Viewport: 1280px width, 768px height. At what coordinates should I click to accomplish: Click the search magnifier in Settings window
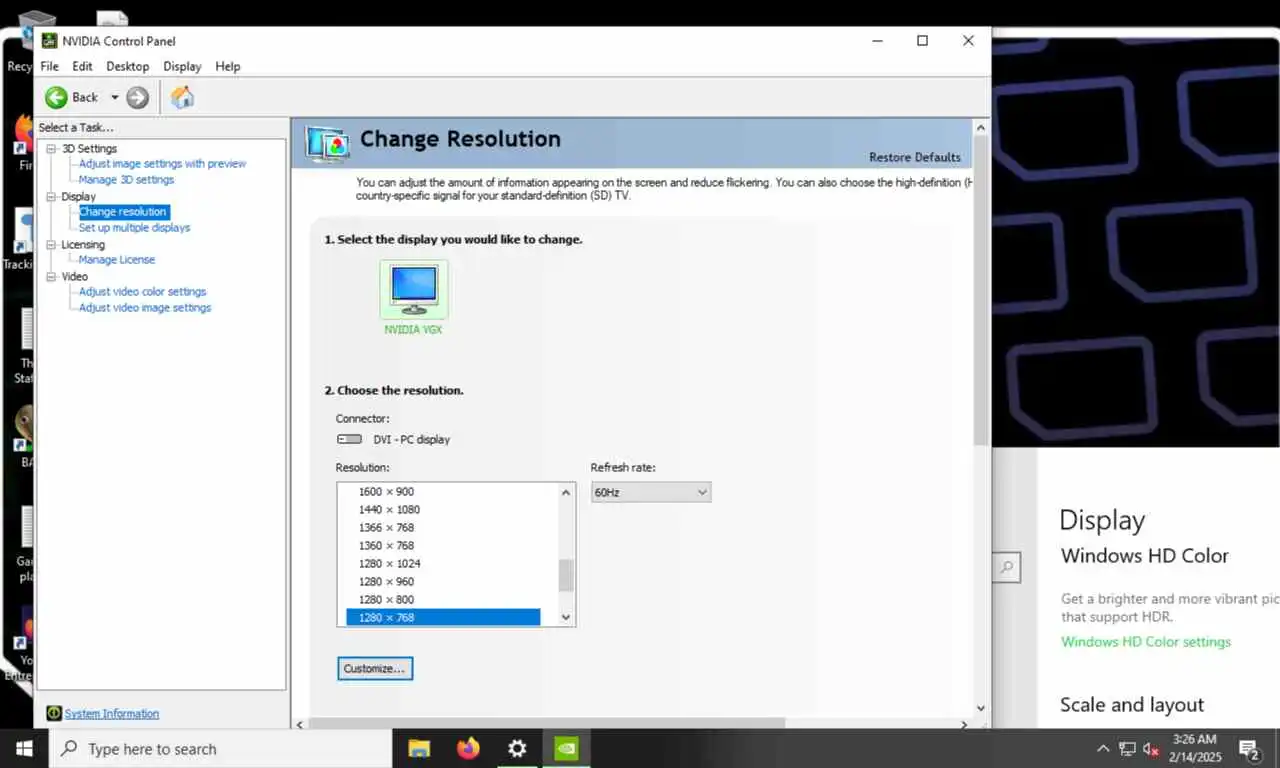click(x=1007, y=568)
